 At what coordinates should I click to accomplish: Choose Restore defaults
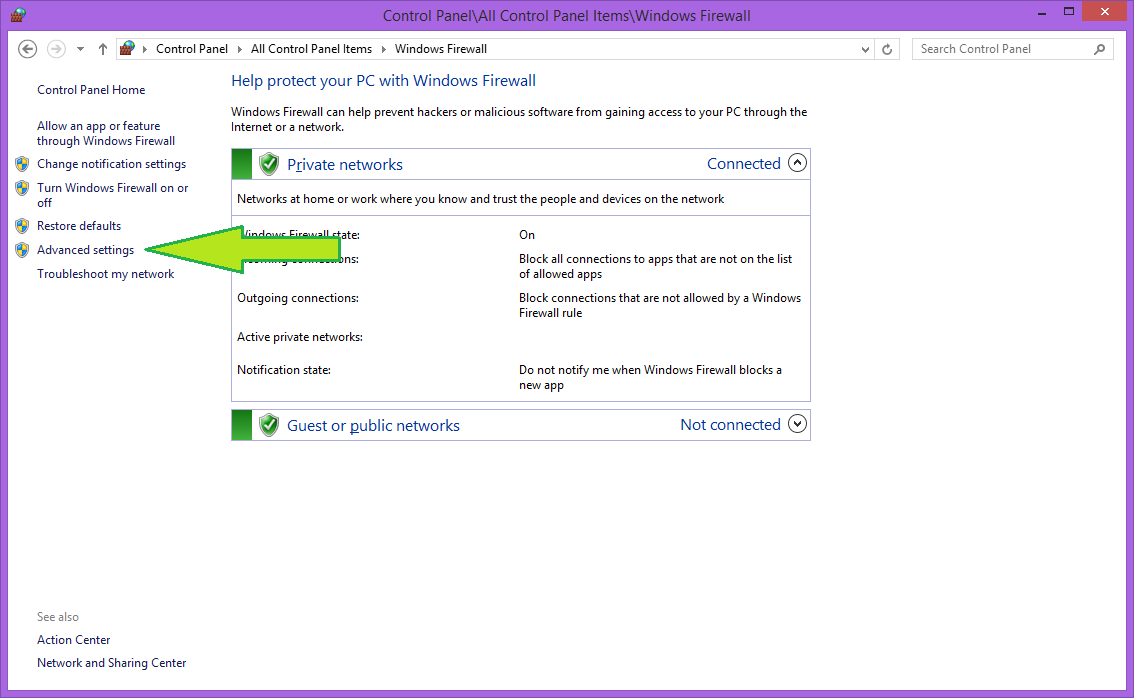coord(79,226)
